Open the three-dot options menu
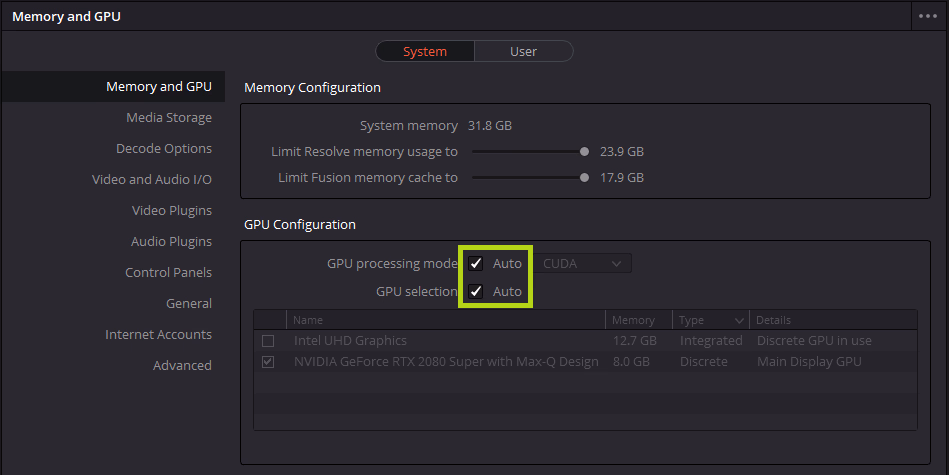The height and width of the screenshot is (475, 949). coord(928,16)
